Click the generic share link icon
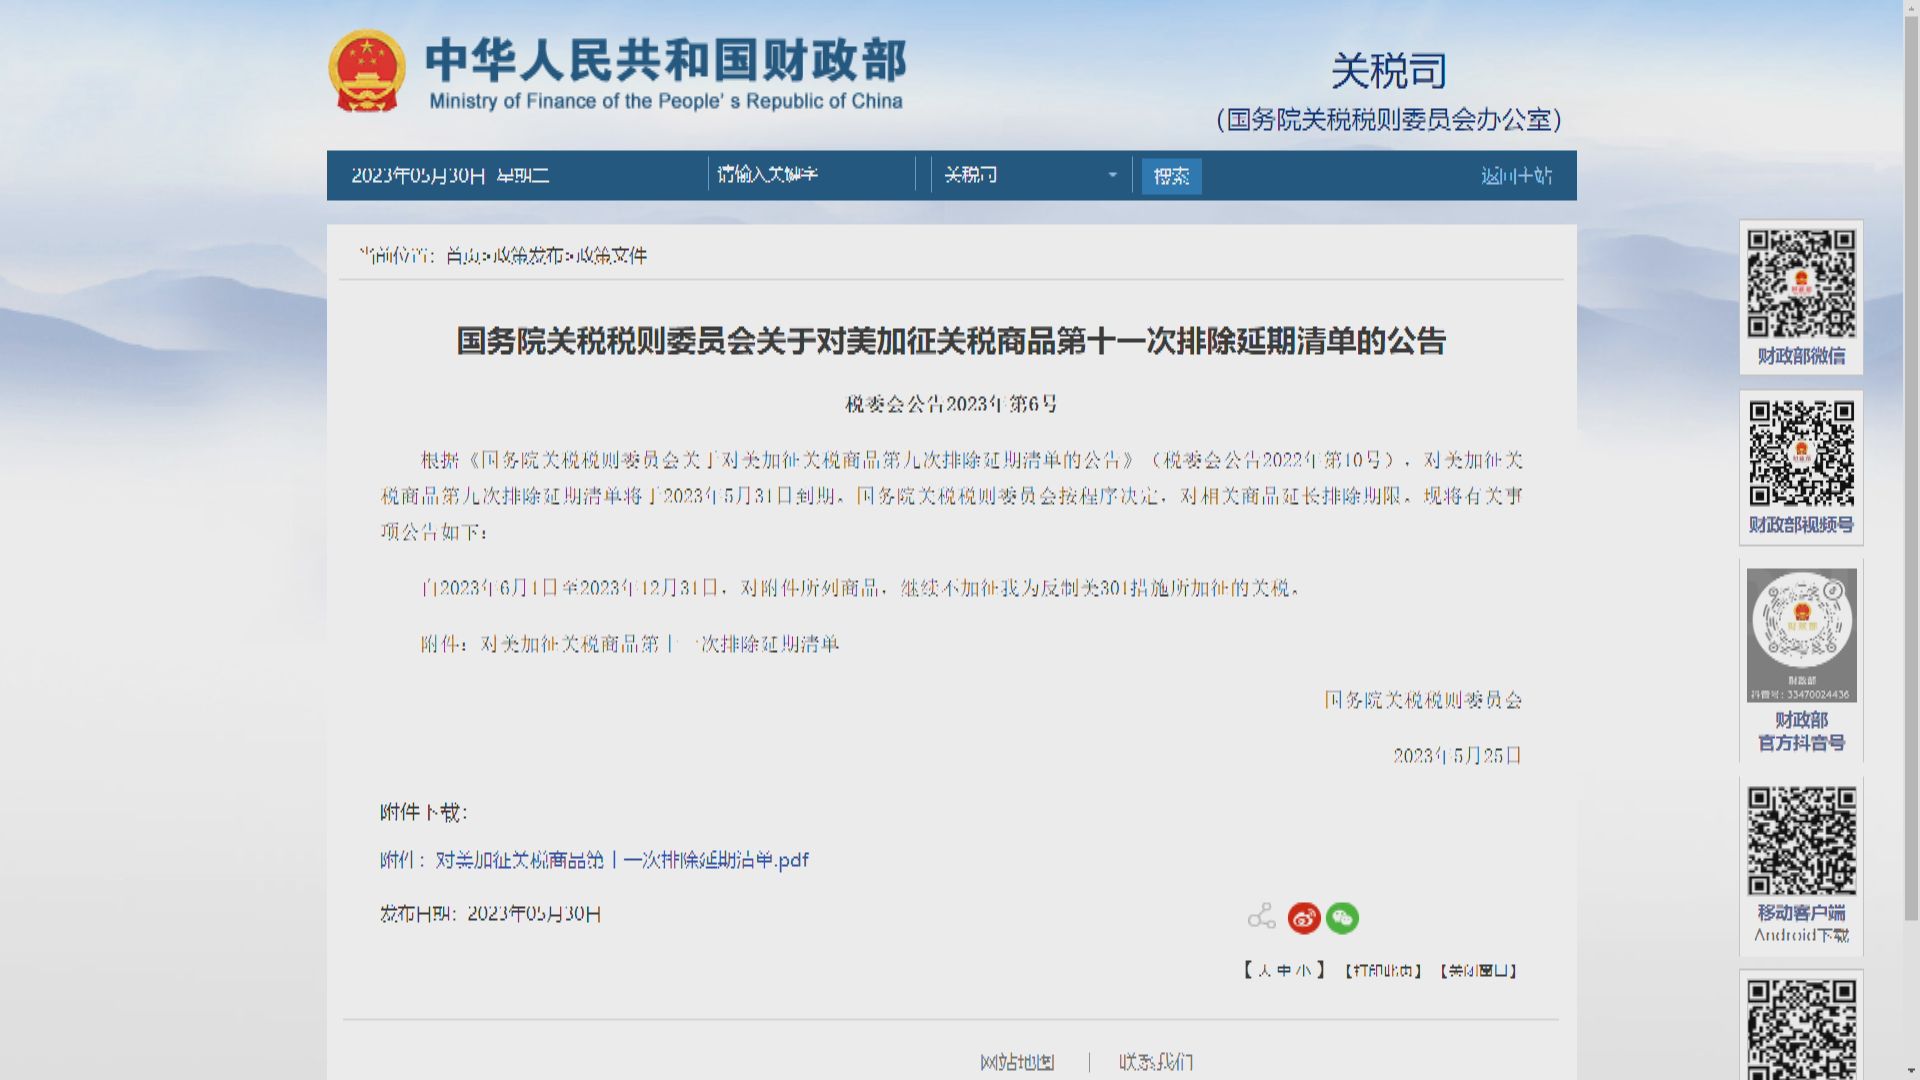Viewport: 1920px width, 1080px height. (1261, 917)
